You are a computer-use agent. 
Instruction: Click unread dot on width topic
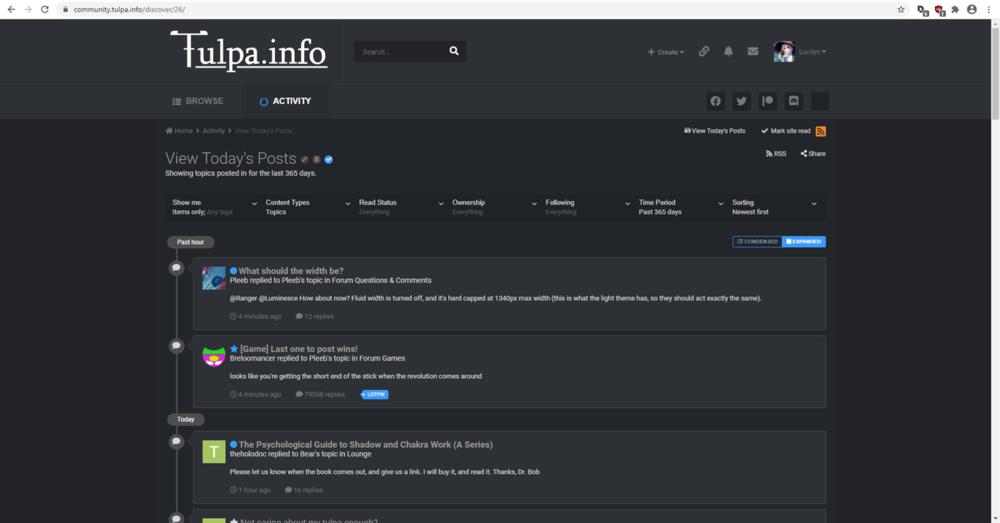[233, 270]
